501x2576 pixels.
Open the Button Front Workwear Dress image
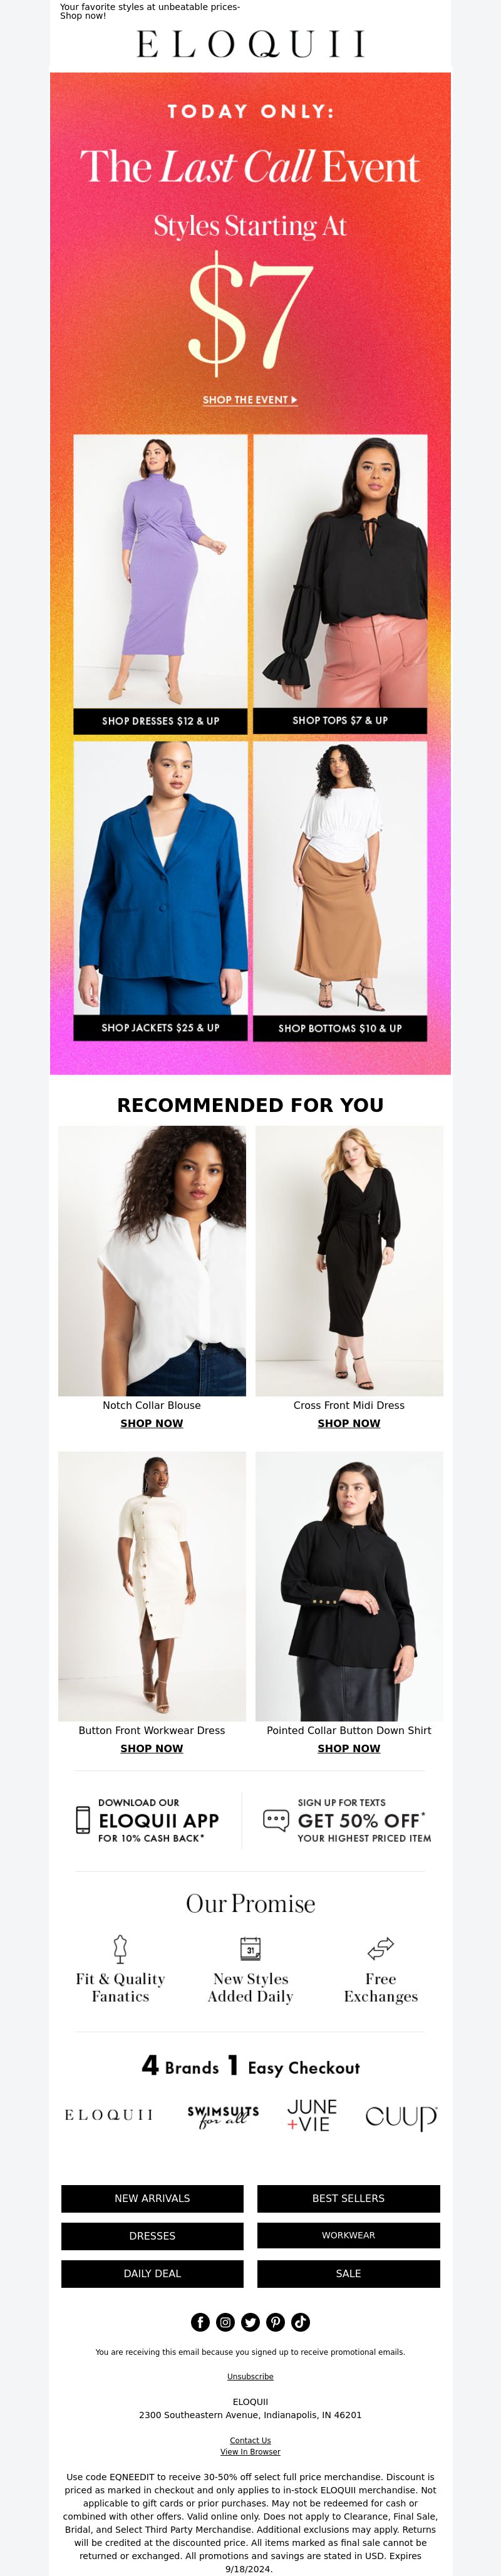click(x=152, y=1585)
